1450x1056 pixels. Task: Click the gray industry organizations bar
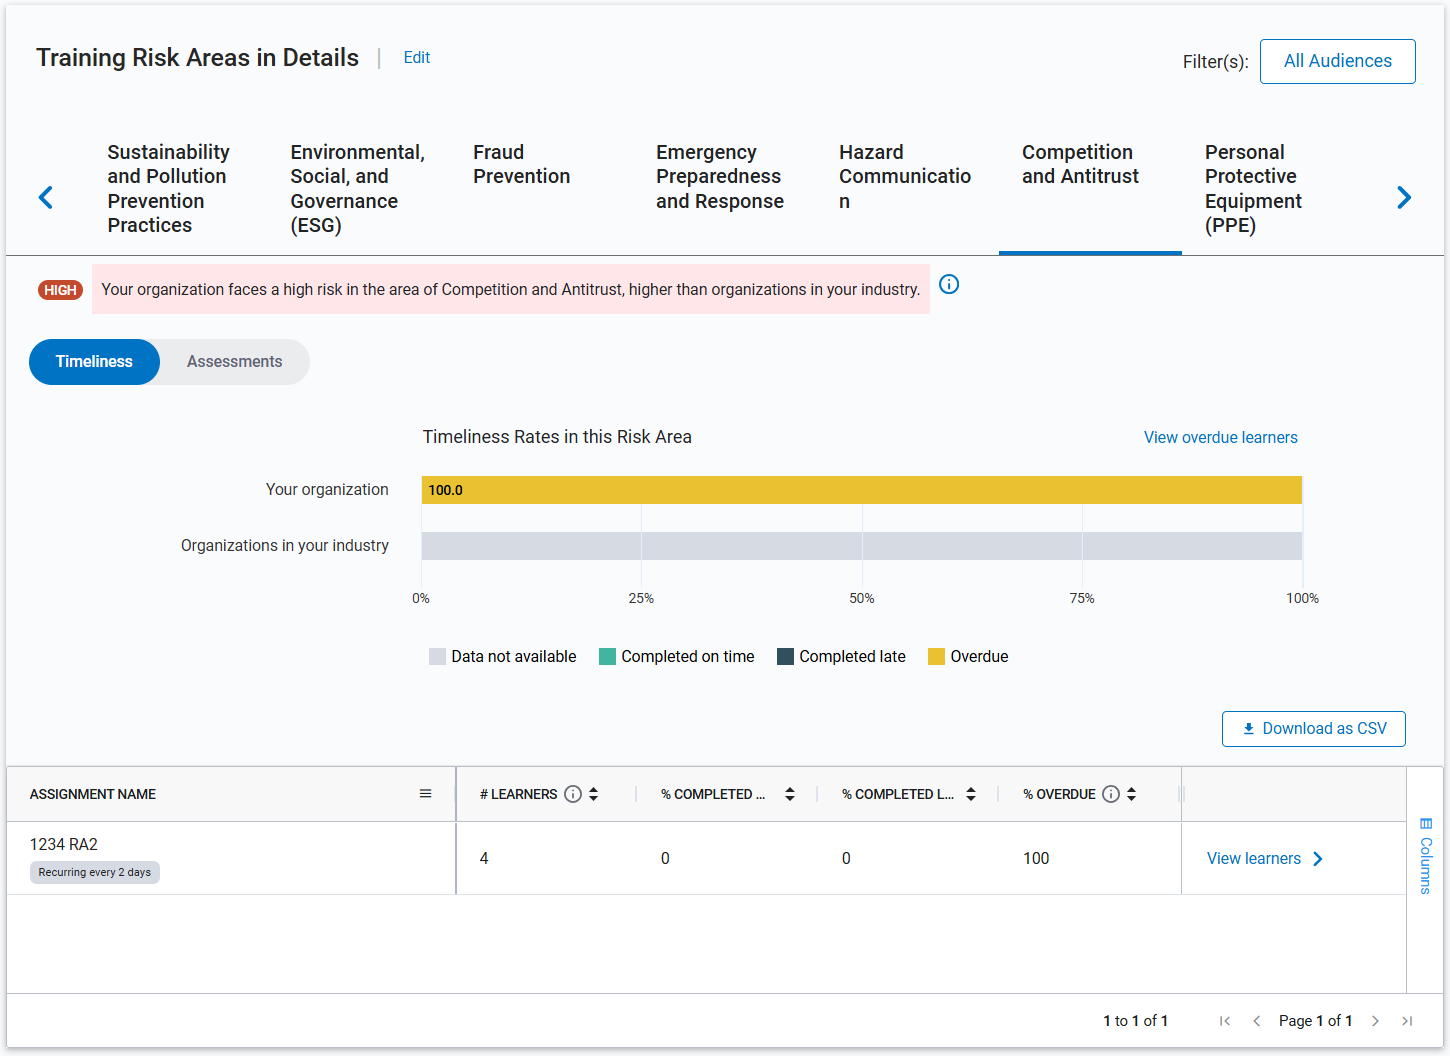click(862, 546)
